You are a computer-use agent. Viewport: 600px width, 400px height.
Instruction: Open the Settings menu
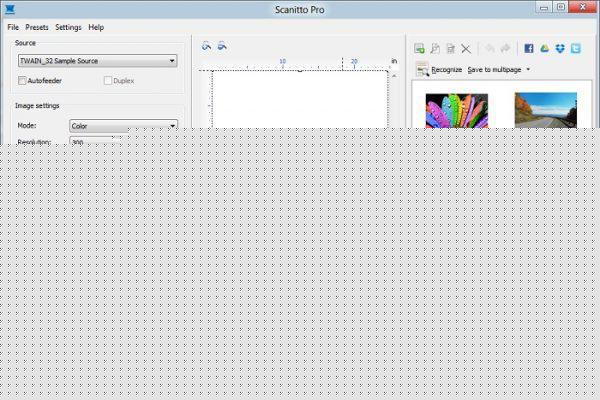pyautogui.click(x=68, y=27)
